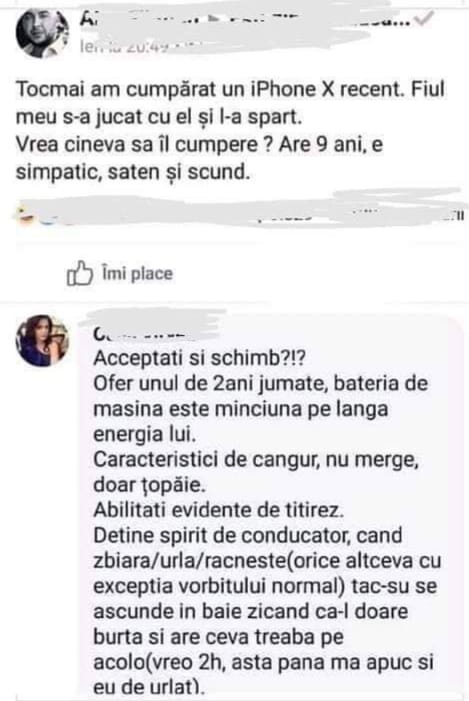469x701 pixels.
Task: Click the blue reaction icon beside laughing emoji
Action: point(47,219)
